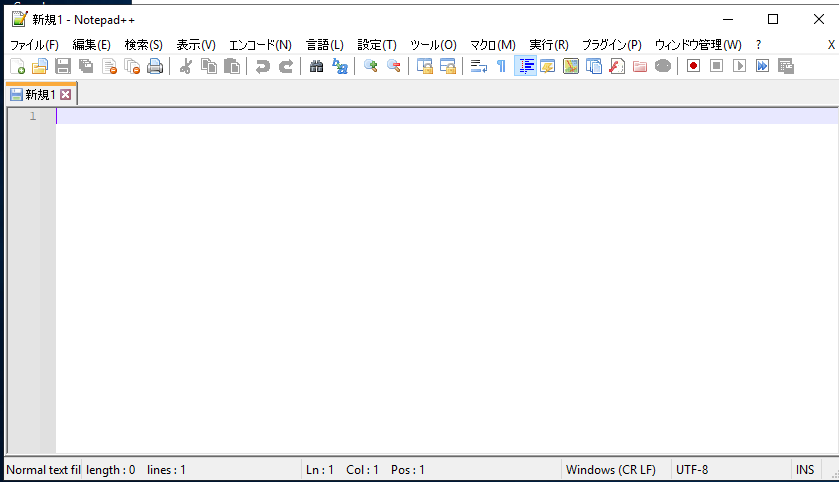Click the Redo arrow icon
839x482 pixels.
click(x=286, y=66)
